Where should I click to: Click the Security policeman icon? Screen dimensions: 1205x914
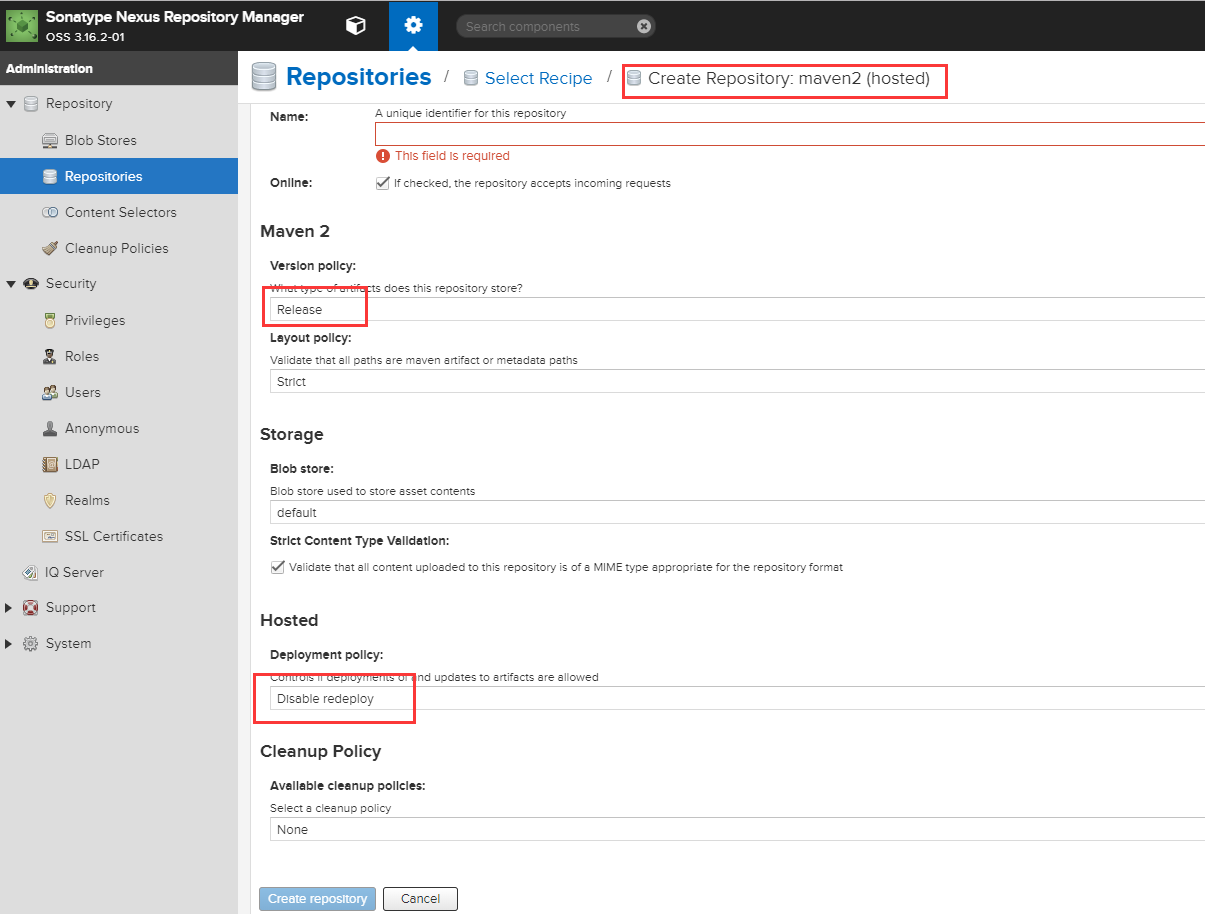pos(31,284)
